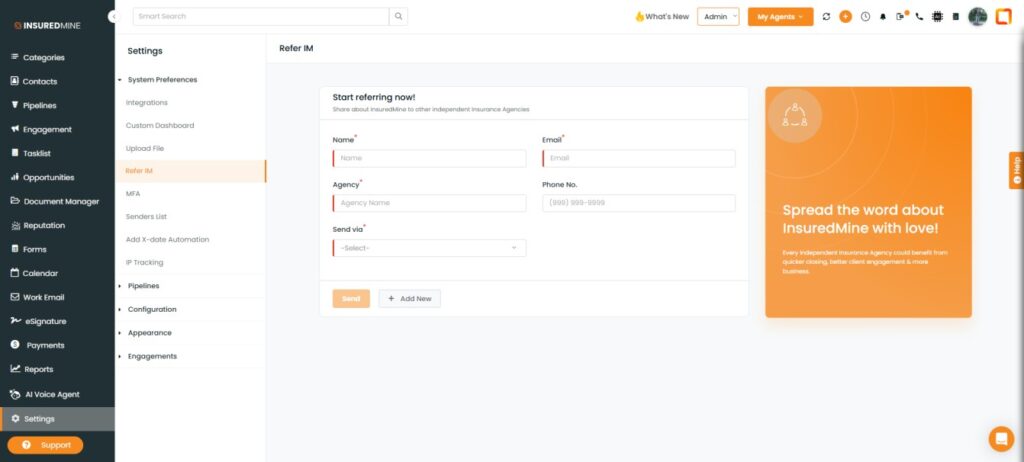The height and width of the screenshot is (462, 1024).
Task: Open the Admin role dropdown
Action: [x=718, y=17]
